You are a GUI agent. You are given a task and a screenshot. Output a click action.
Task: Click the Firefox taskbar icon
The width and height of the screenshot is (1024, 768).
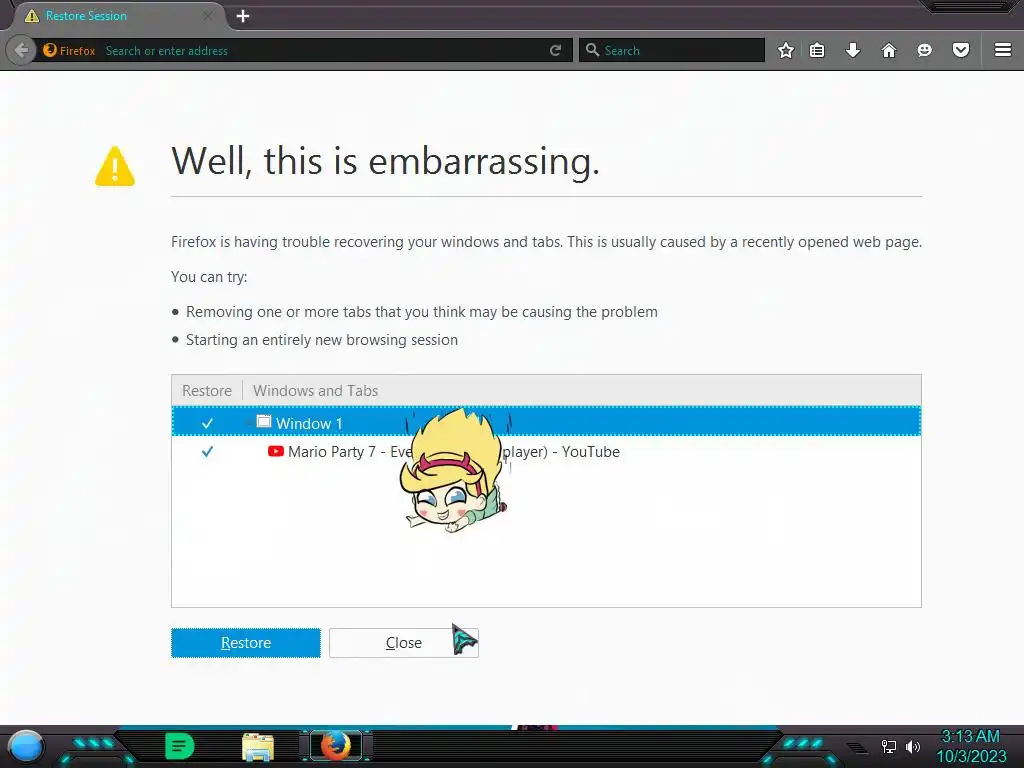coord(335,746)
